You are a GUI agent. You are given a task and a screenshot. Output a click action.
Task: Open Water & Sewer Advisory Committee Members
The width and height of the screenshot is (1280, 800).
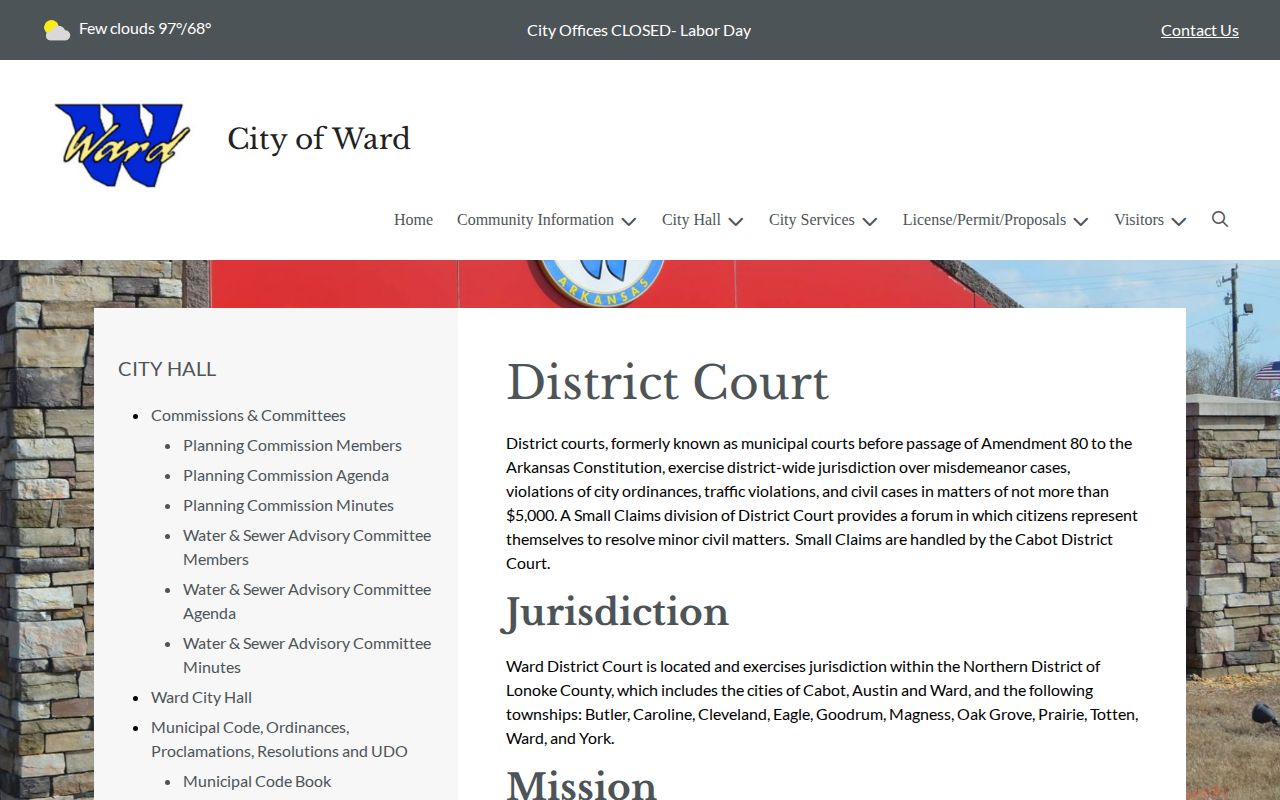coord(307,547)
